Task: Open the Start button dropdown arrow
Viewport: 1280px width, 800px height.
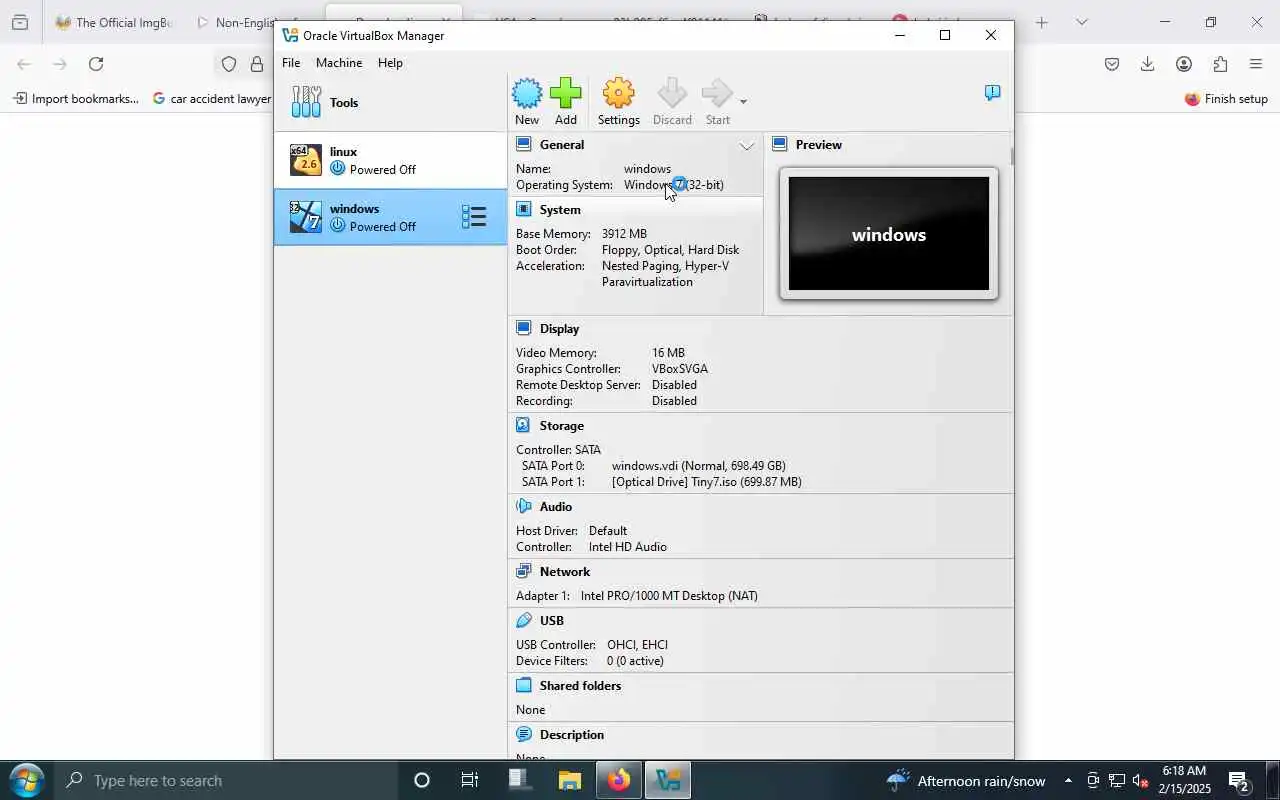Action: point(743,101)
